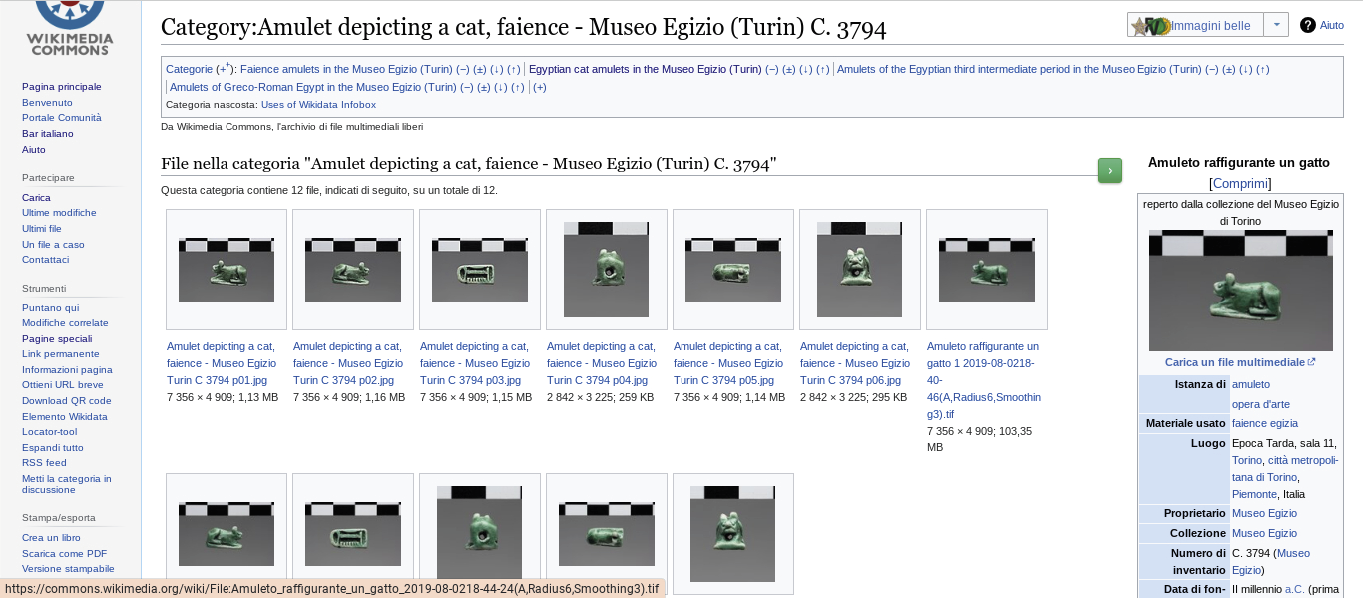Click the green arrow slideshow button
The width and height of the screenshot is (1363, 598).
[x=1109, y=171]
